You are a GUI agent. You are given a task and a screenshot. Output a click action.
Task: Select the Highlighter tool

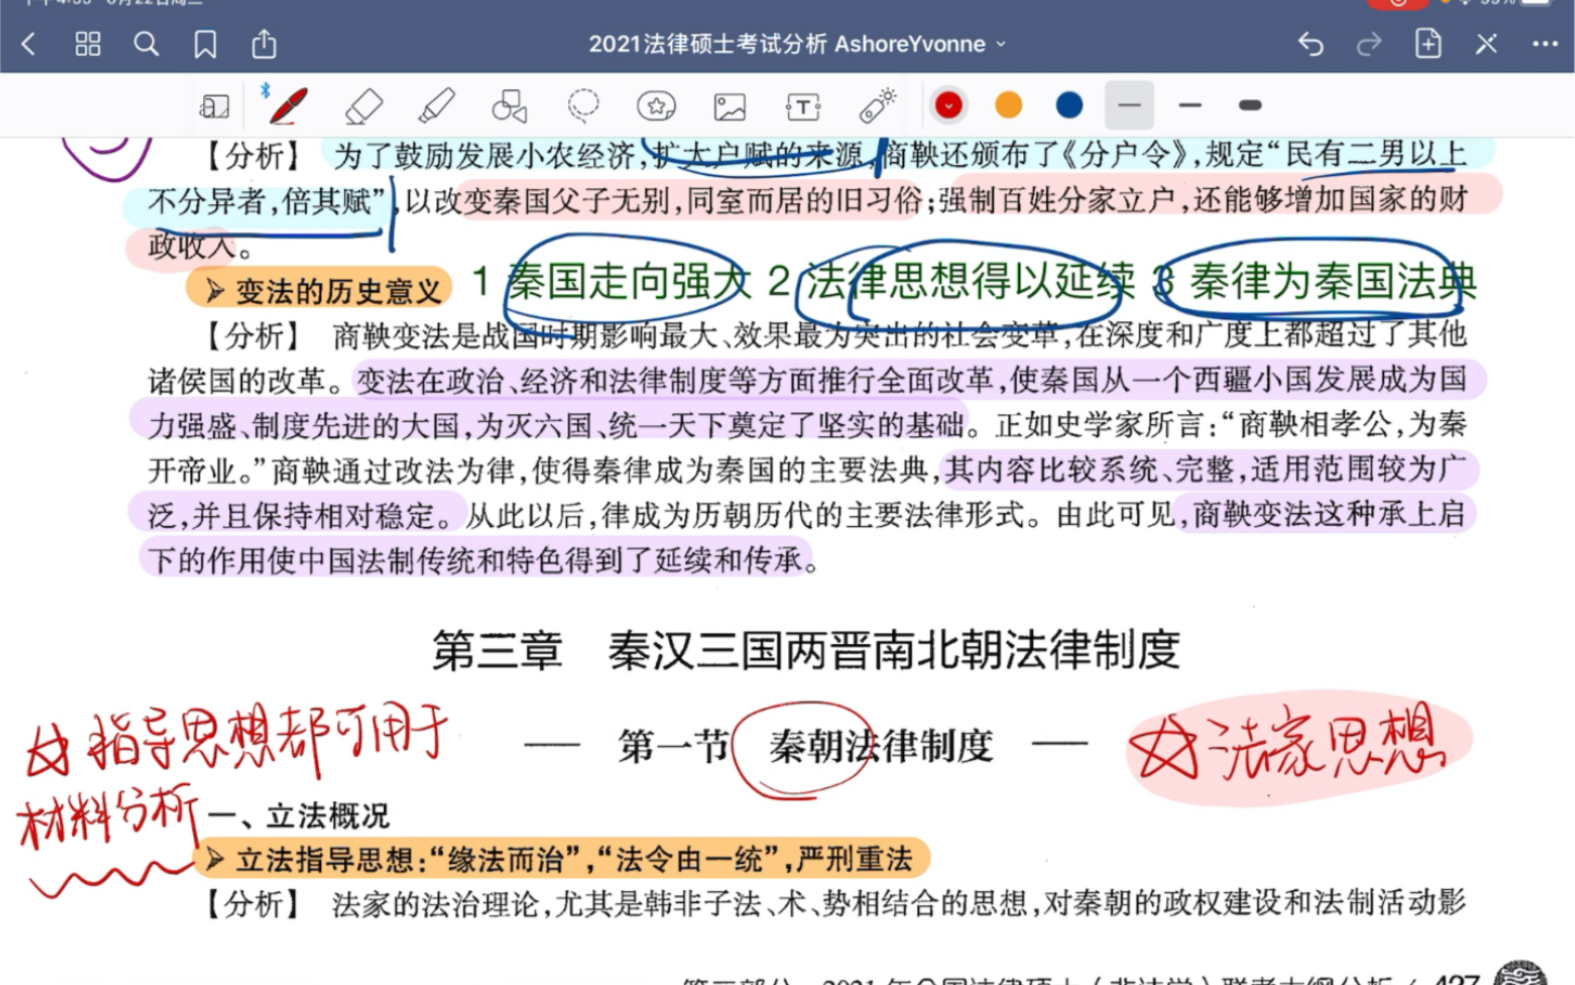point(436,106)
